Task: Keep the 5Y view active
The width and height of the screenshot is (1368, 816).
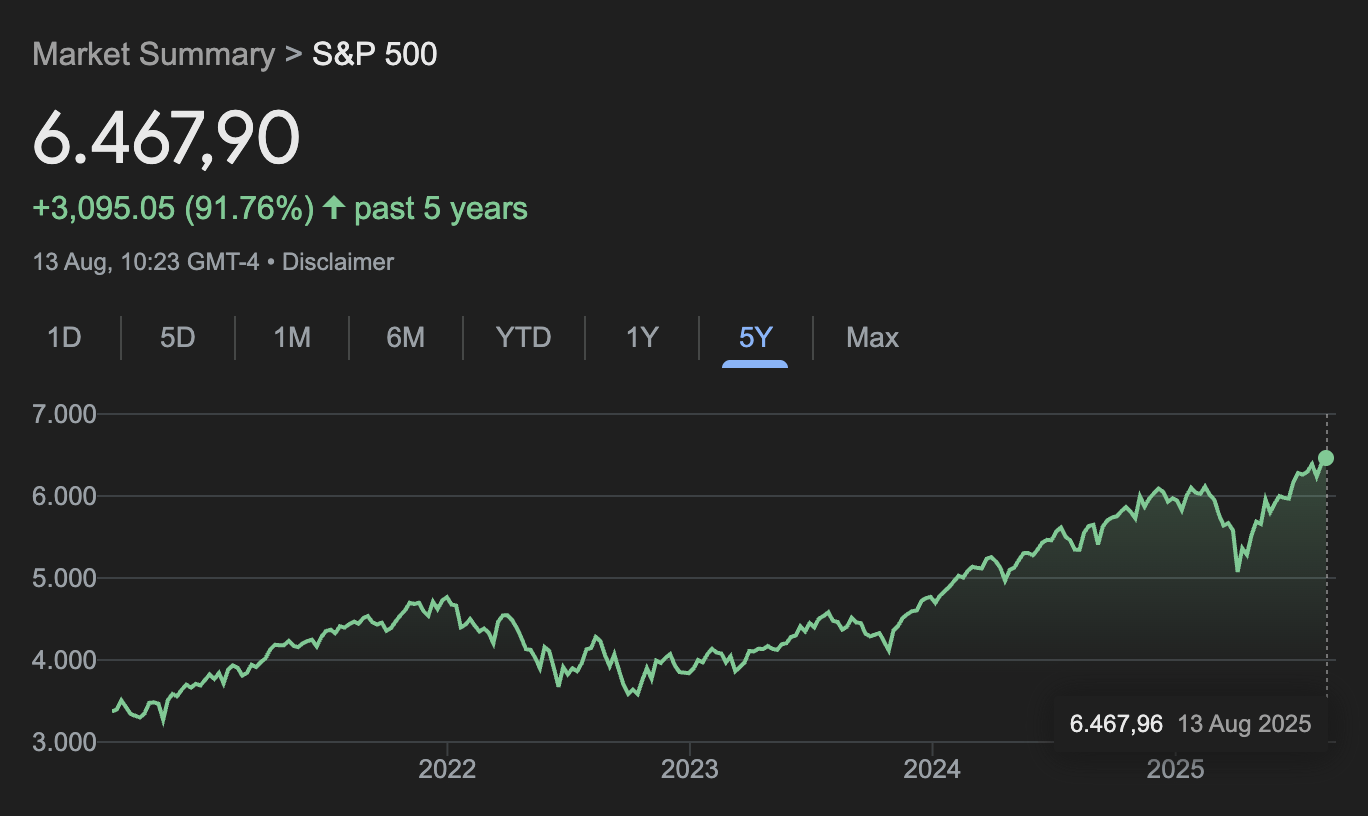Action: click(x=756, y=337)
